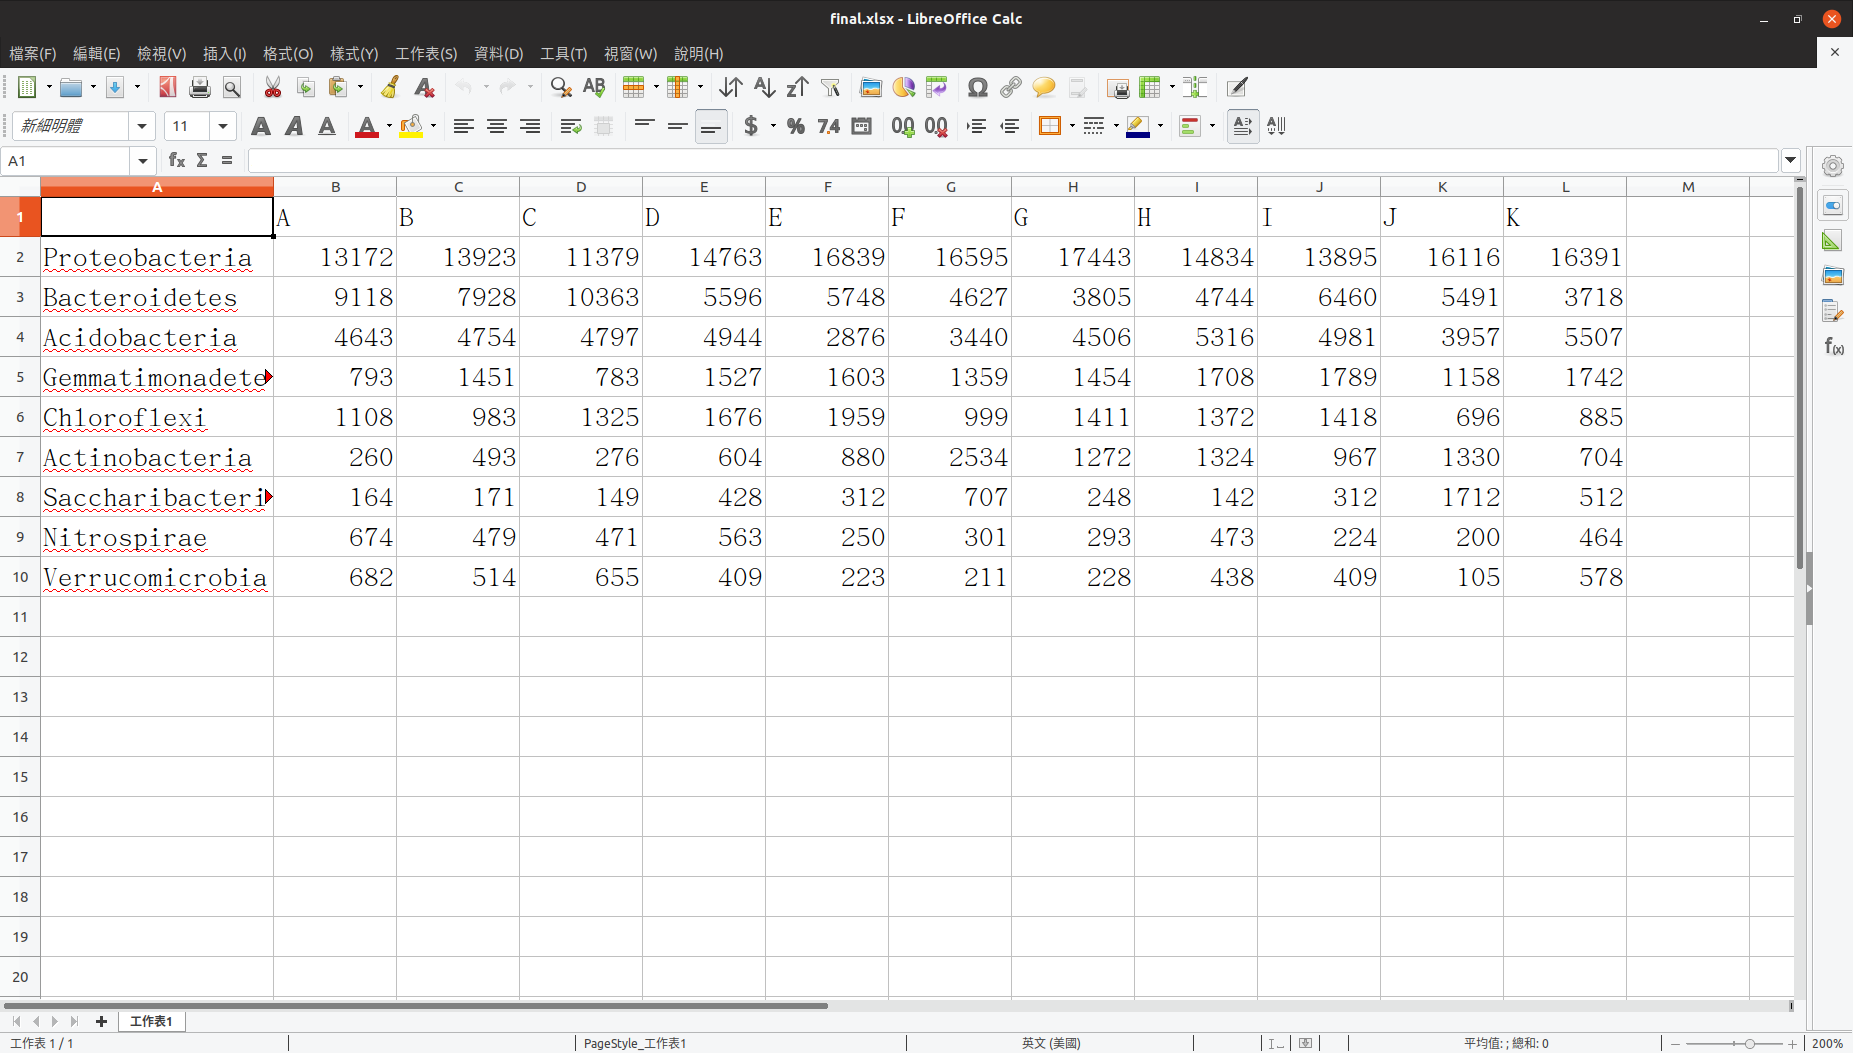1853x1053 pixels.
Task: Click the Format as Currency dollar icon
Action: pyautogui.click(x=751, y=126)
